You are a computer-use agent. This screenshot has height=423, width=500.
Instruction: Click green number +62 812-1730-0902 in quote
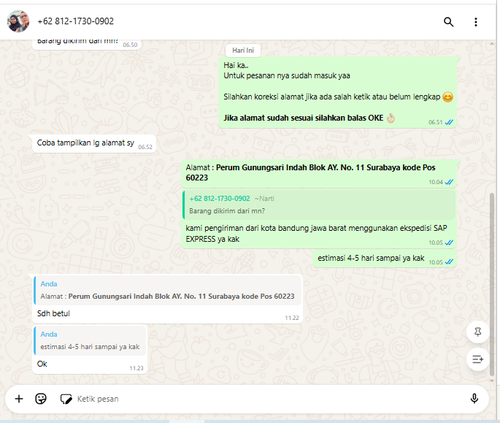point(220,199)
